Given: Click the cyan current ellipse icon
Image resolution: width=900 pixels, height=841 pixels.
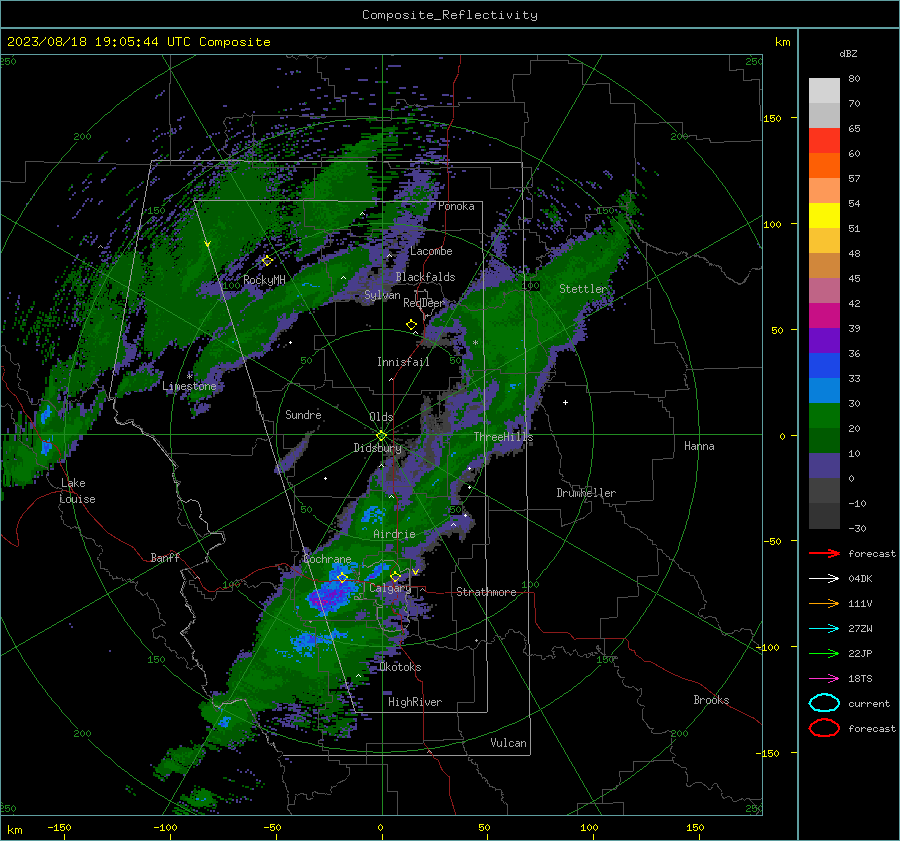Looking at the screenshot, I should click(x=824, y=703).
